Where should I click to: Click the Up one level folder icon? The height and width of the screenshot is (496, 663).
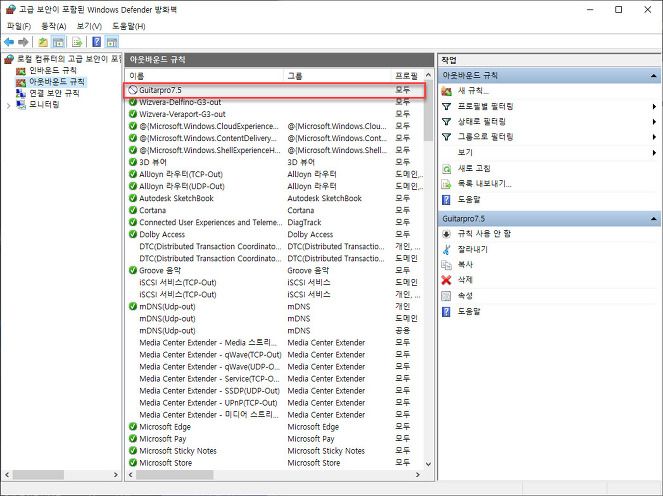(x=43, y=42)
